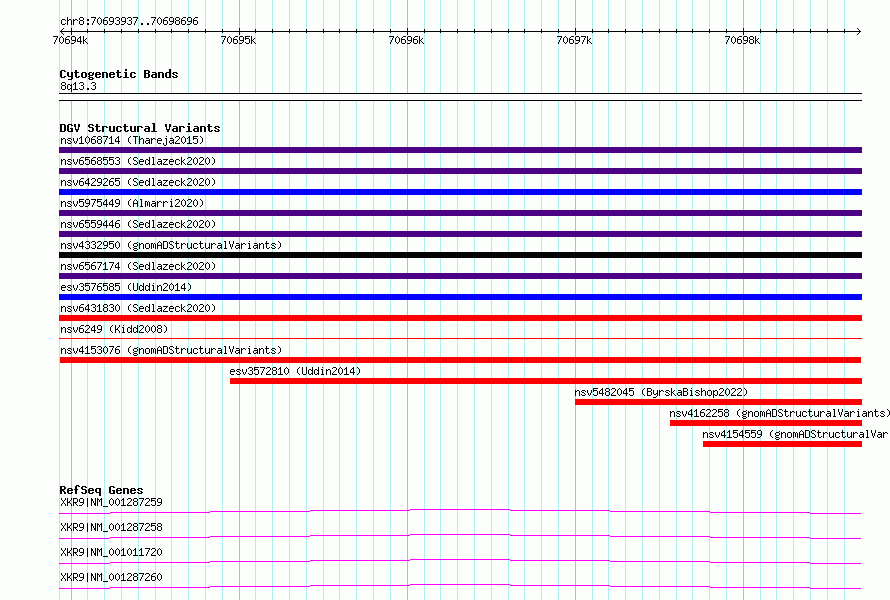The image size is (890, 600).
Task: Click the 70694k ruler mark
Action: tap(70, 40)
